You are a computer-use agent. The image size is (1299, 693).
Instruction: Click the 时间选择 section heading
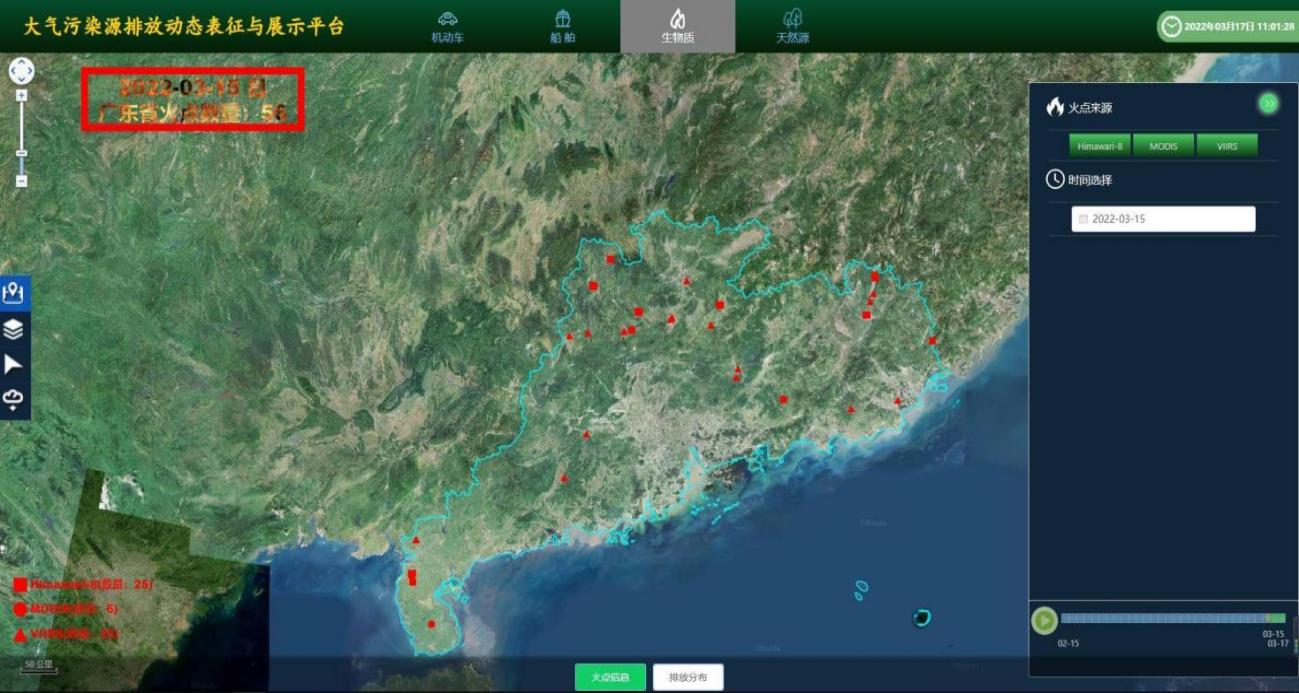pos(1090,180)
